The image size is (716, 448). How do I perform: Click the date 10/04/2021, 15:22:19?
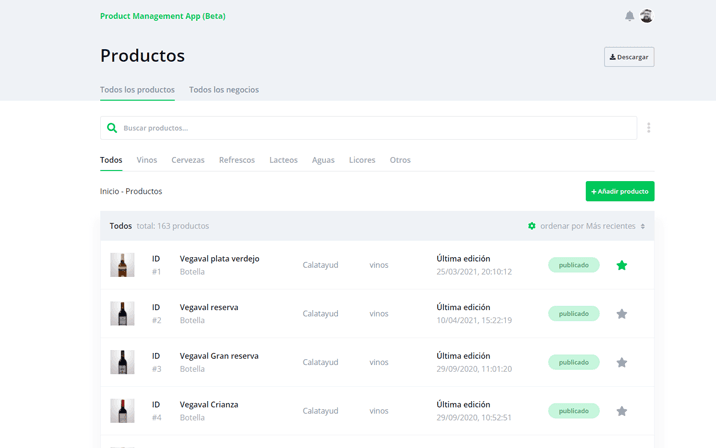point(474,320)
